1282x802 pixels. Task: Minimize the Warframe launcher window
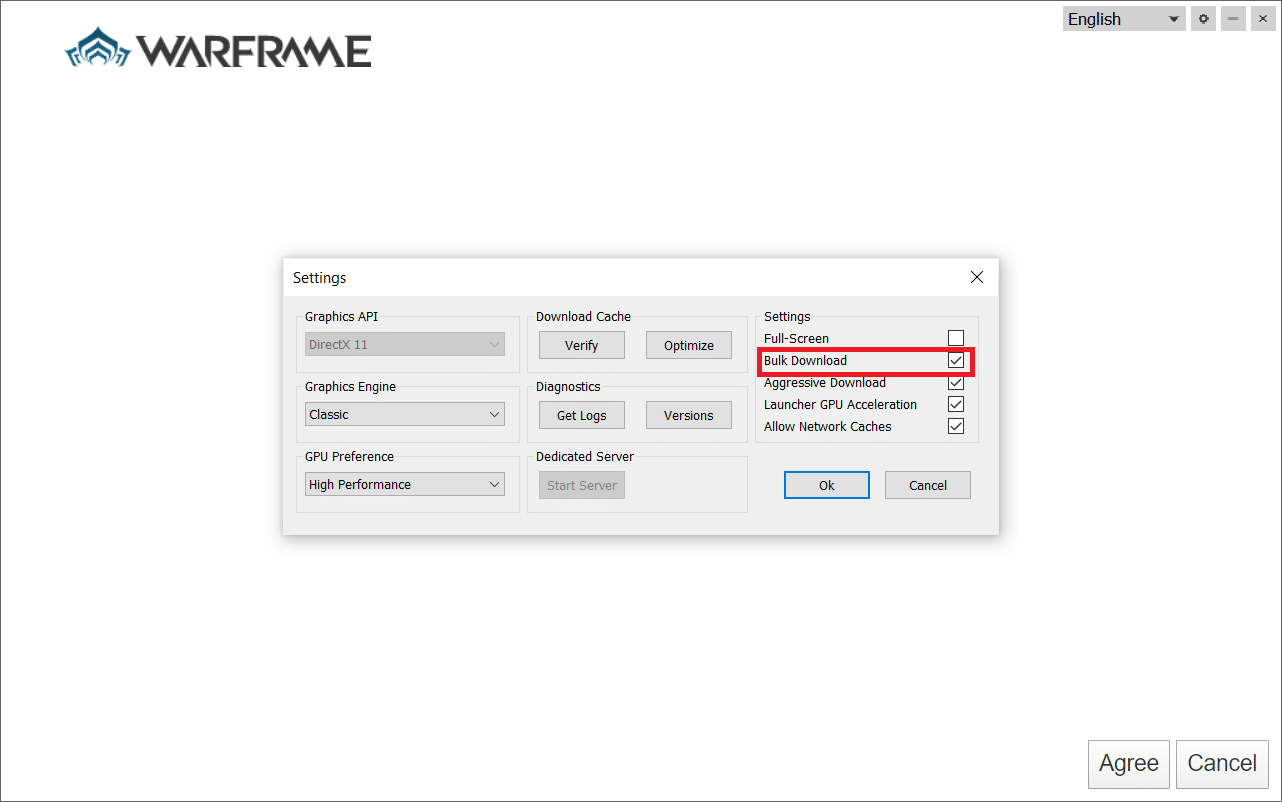(1233, 19)
